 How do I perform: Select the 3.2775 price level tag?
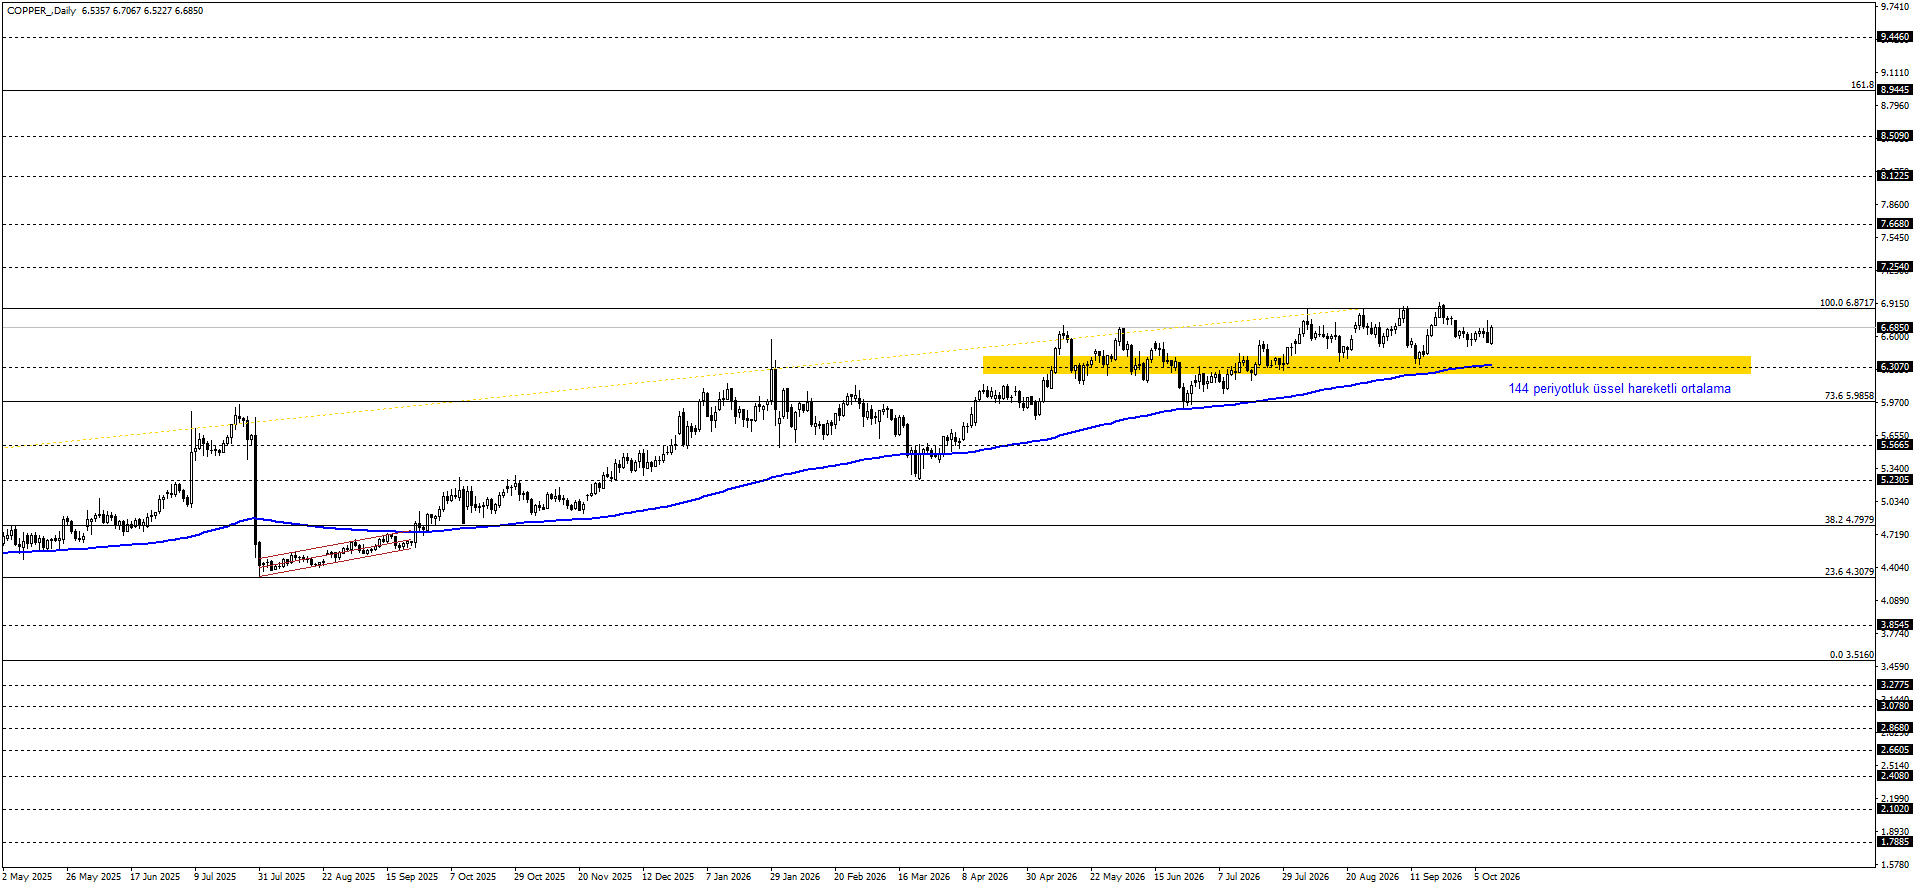pyautogui.click(x=1895, y=685)
